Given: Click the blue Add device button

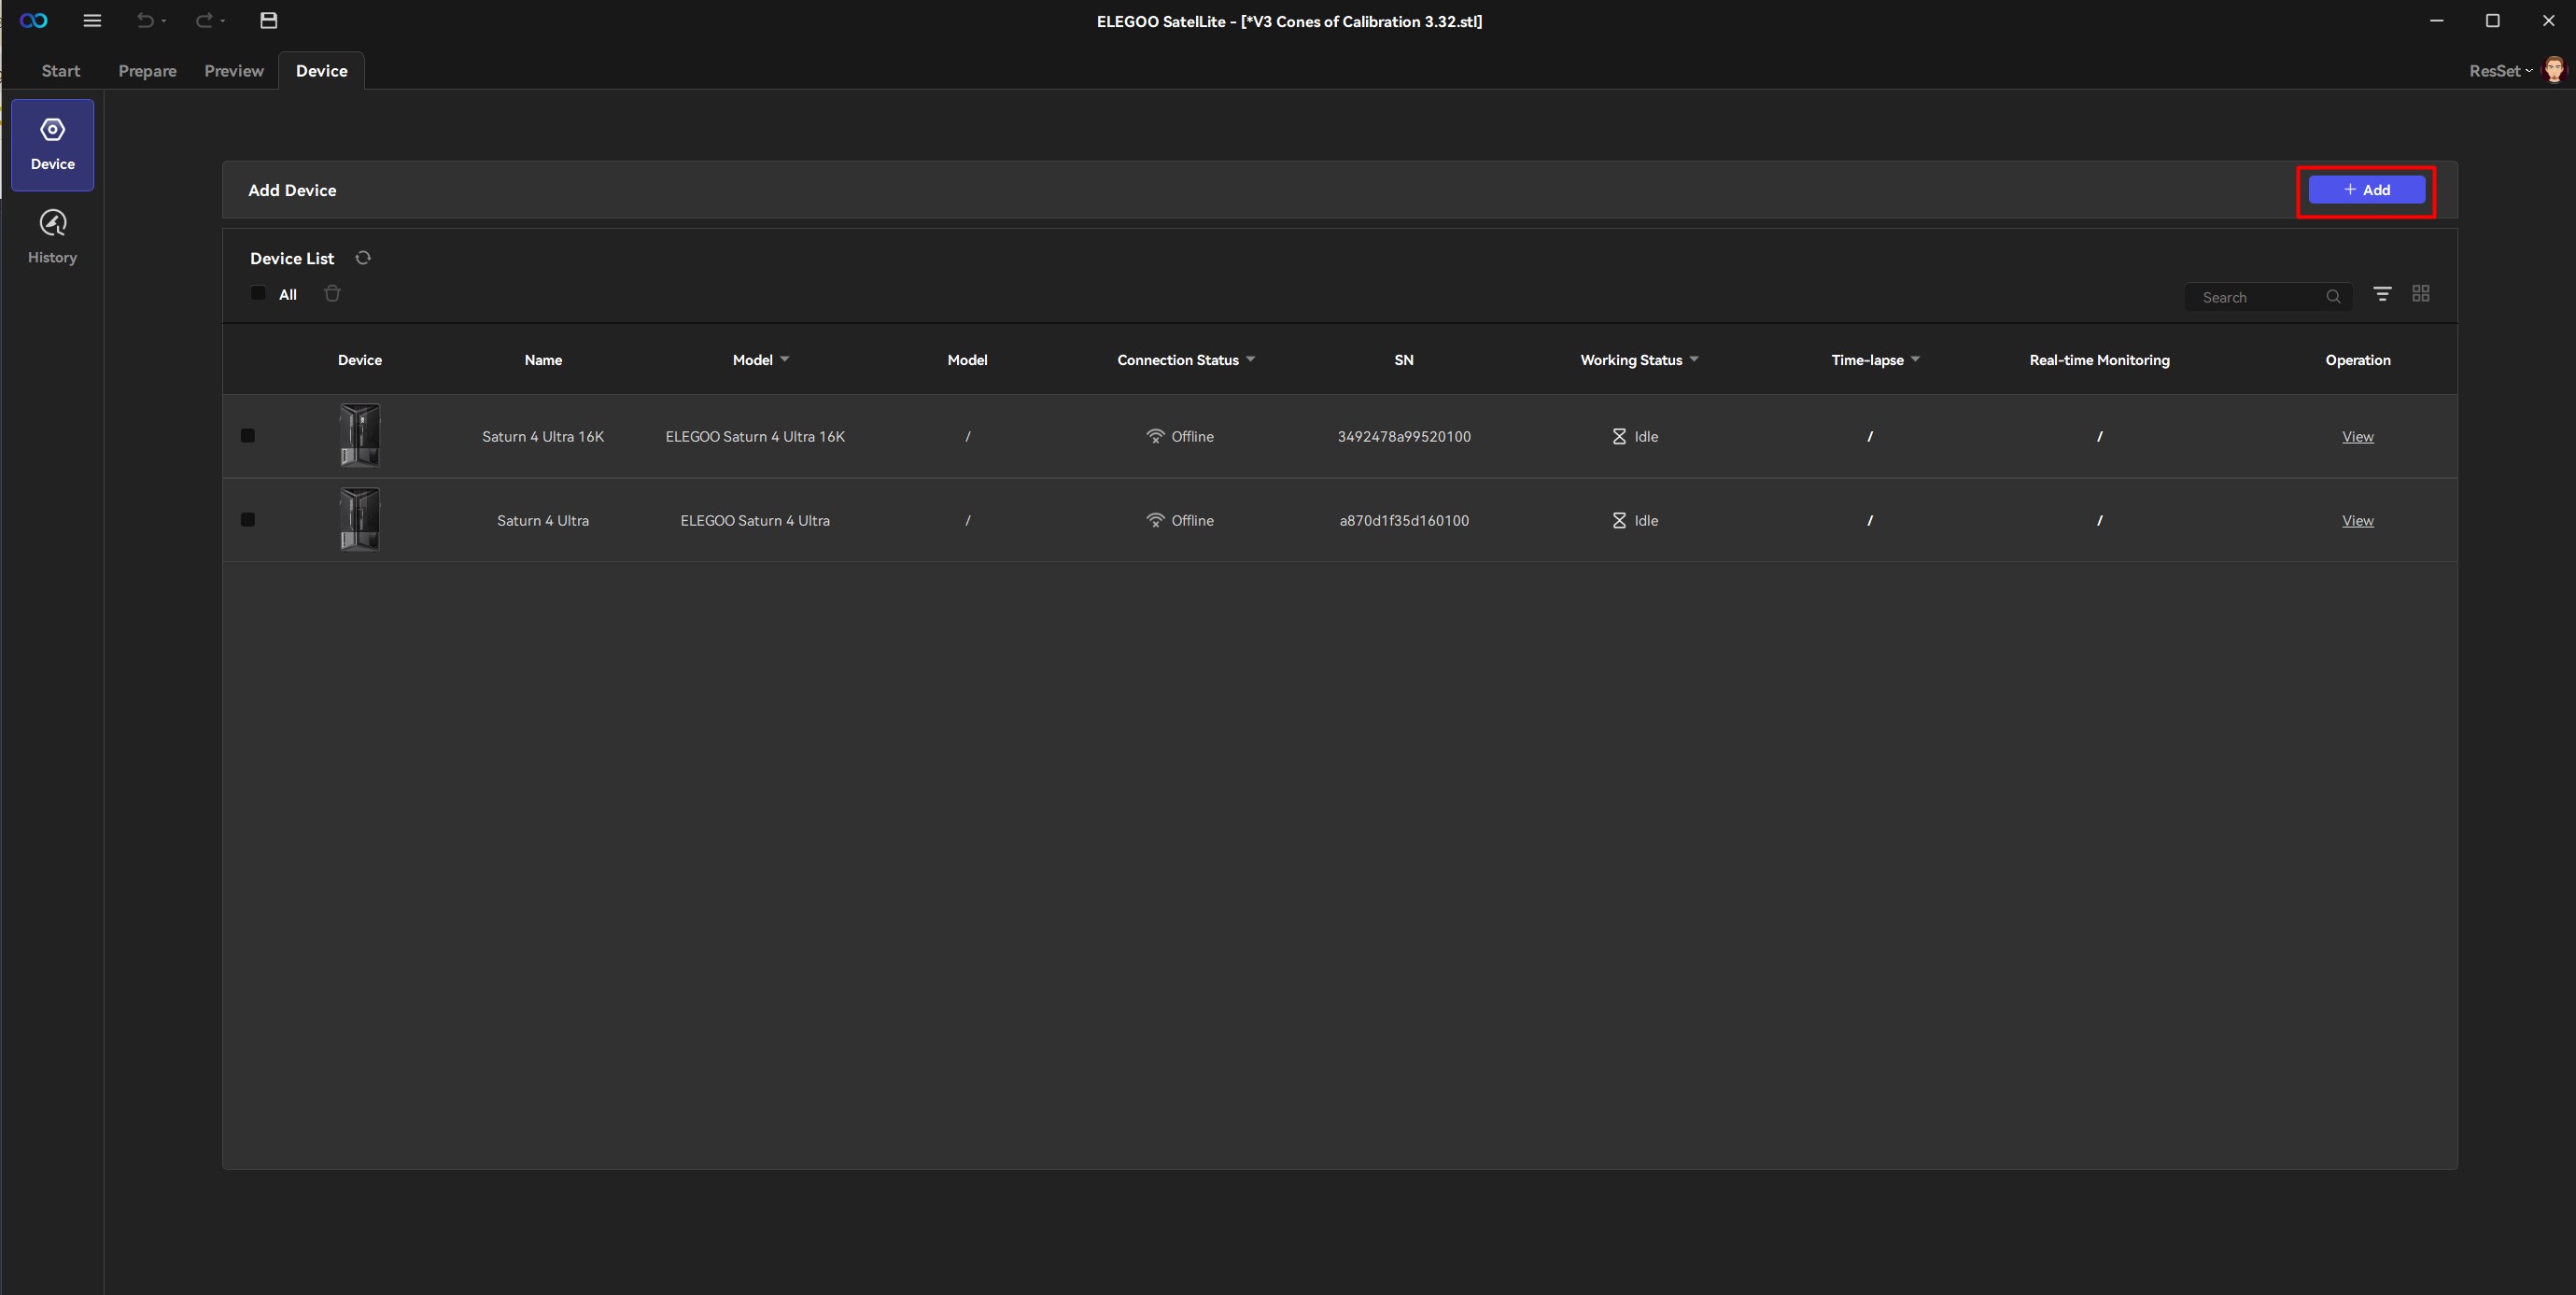Looking at the screenshot, I should (x=2366, y=190).
